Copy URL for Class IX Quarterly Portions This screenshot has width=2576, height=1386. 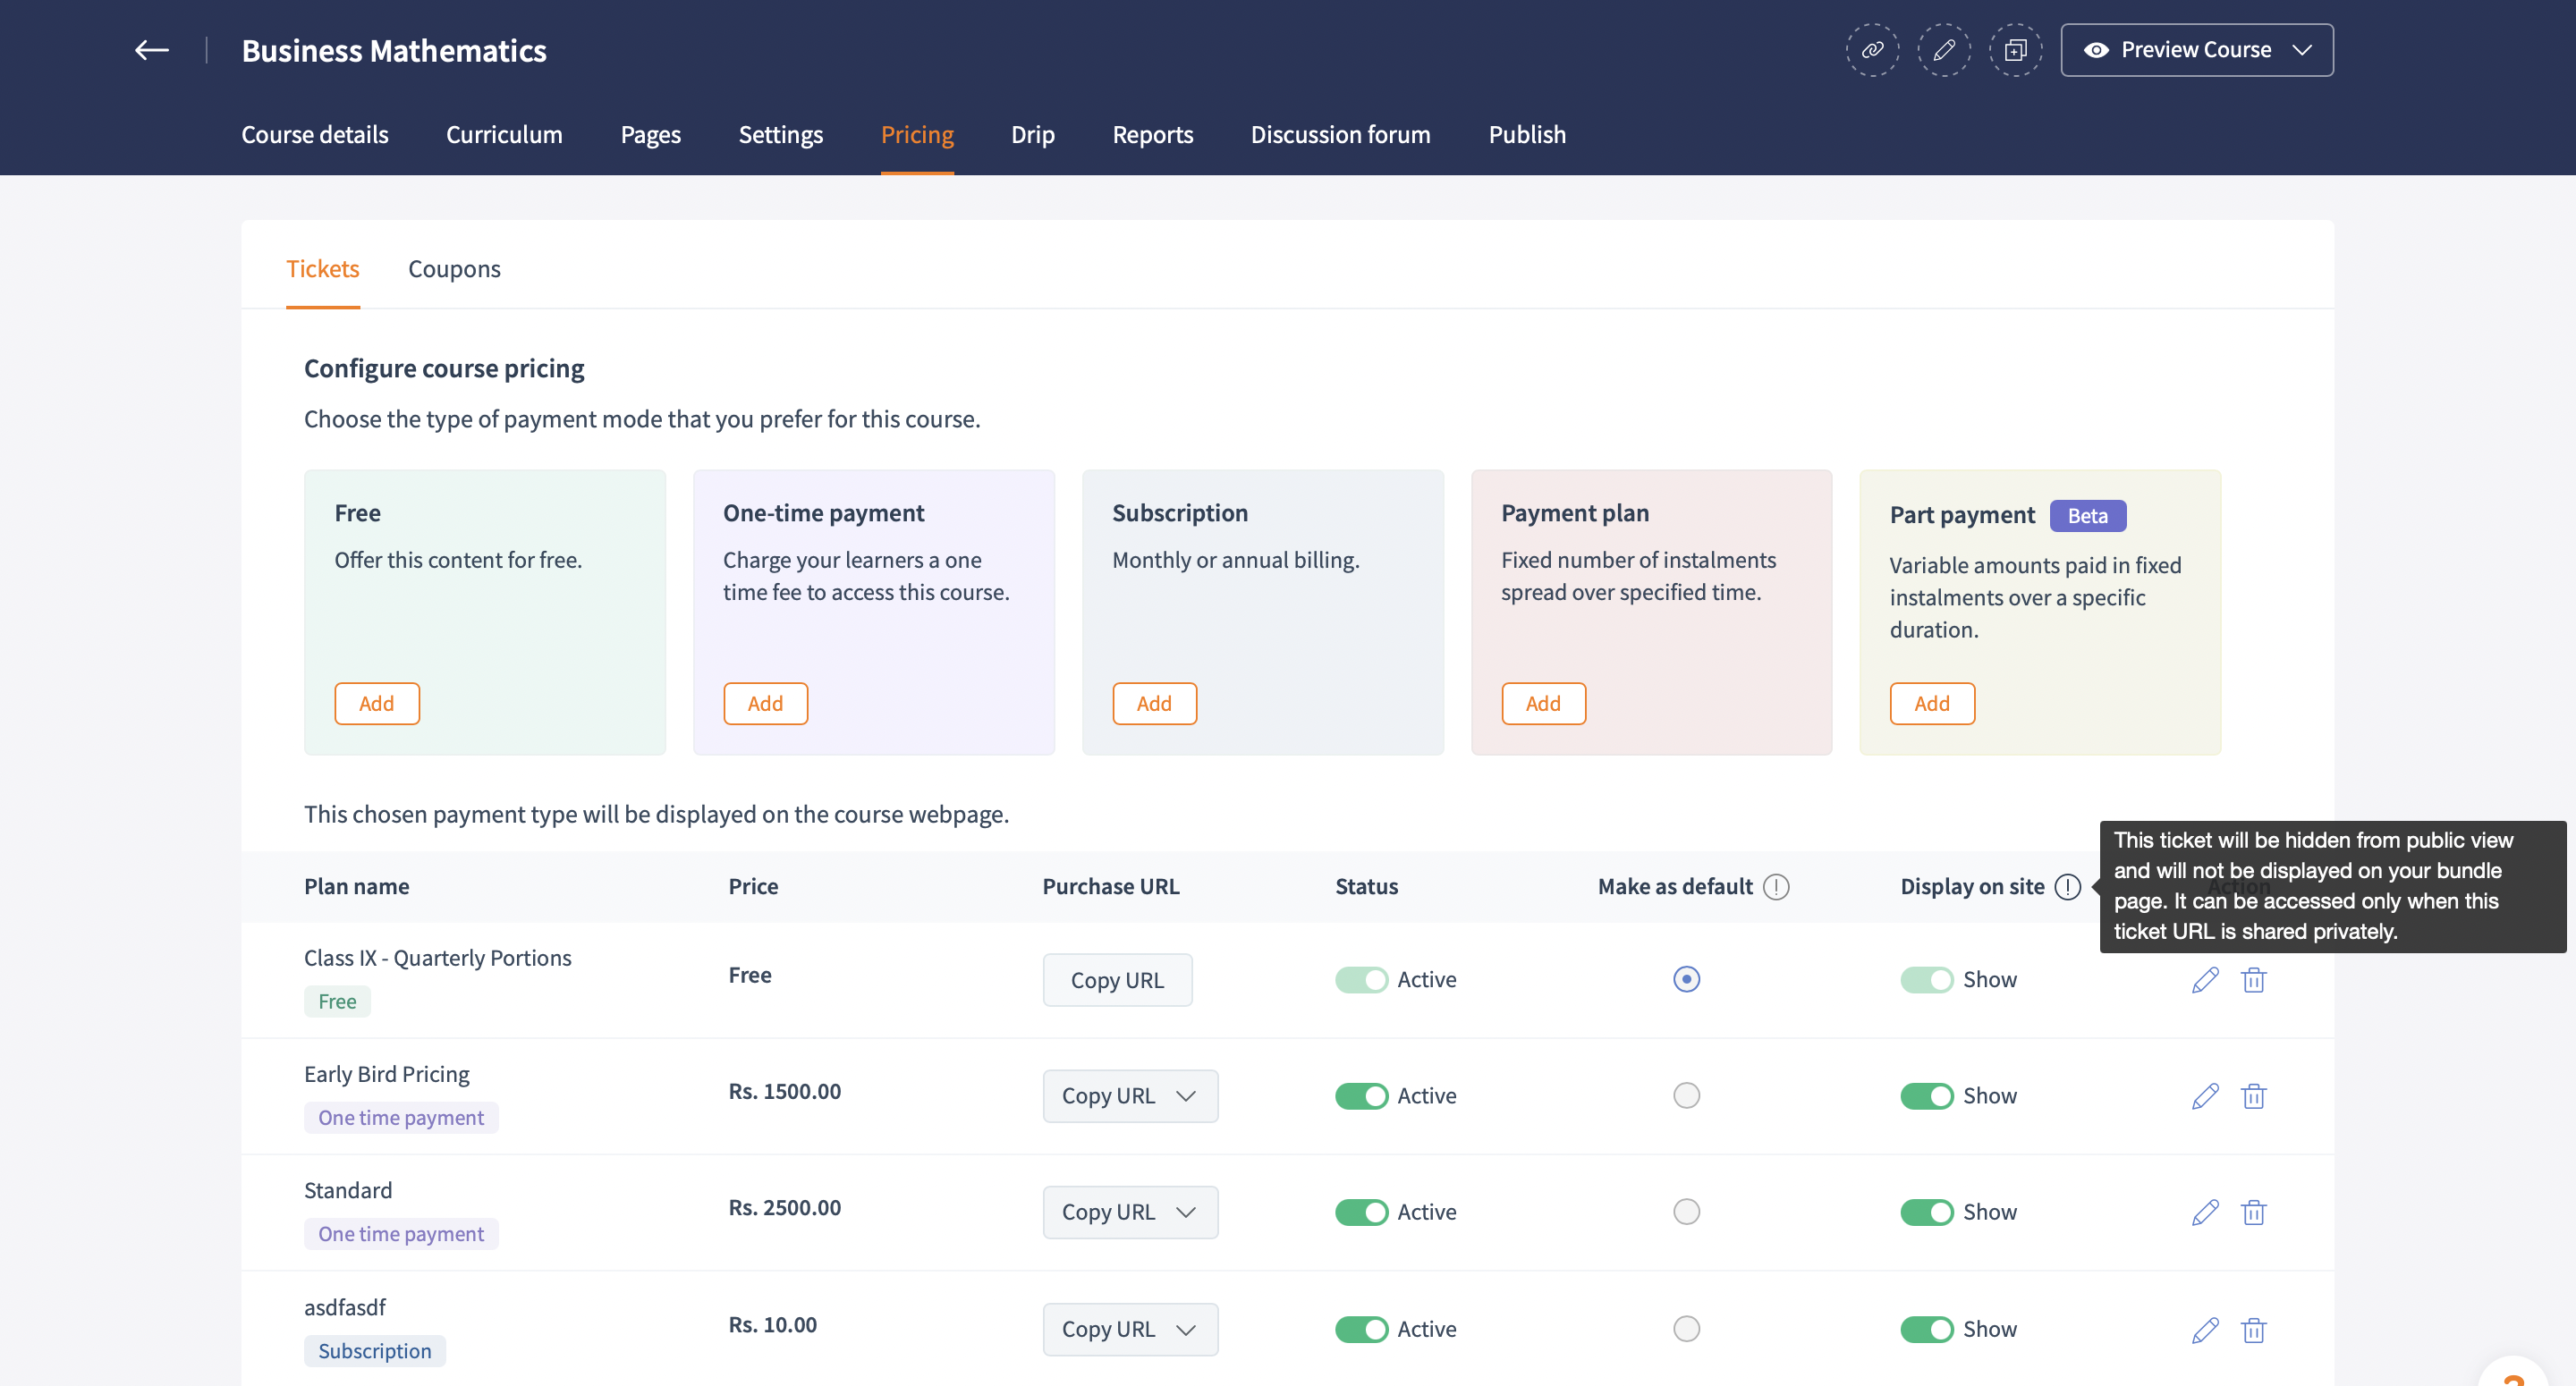(x=1117, y=980)
